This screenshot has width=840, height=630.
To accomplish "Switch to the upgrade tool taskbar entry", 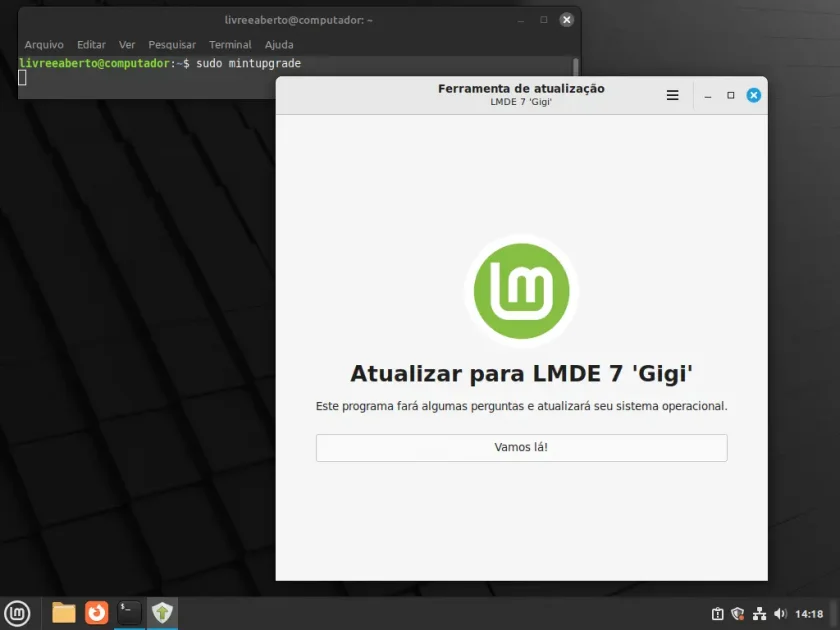I will click(x=162, y=613).
